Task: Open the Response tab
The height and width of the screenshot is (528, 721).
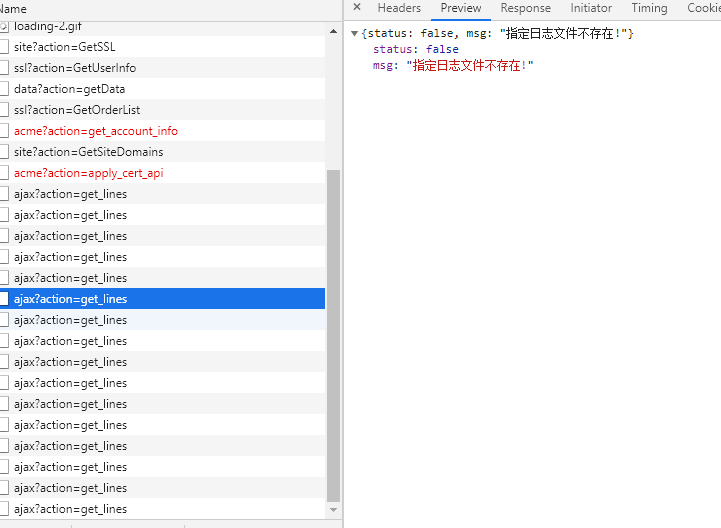Action: (525, 8)
